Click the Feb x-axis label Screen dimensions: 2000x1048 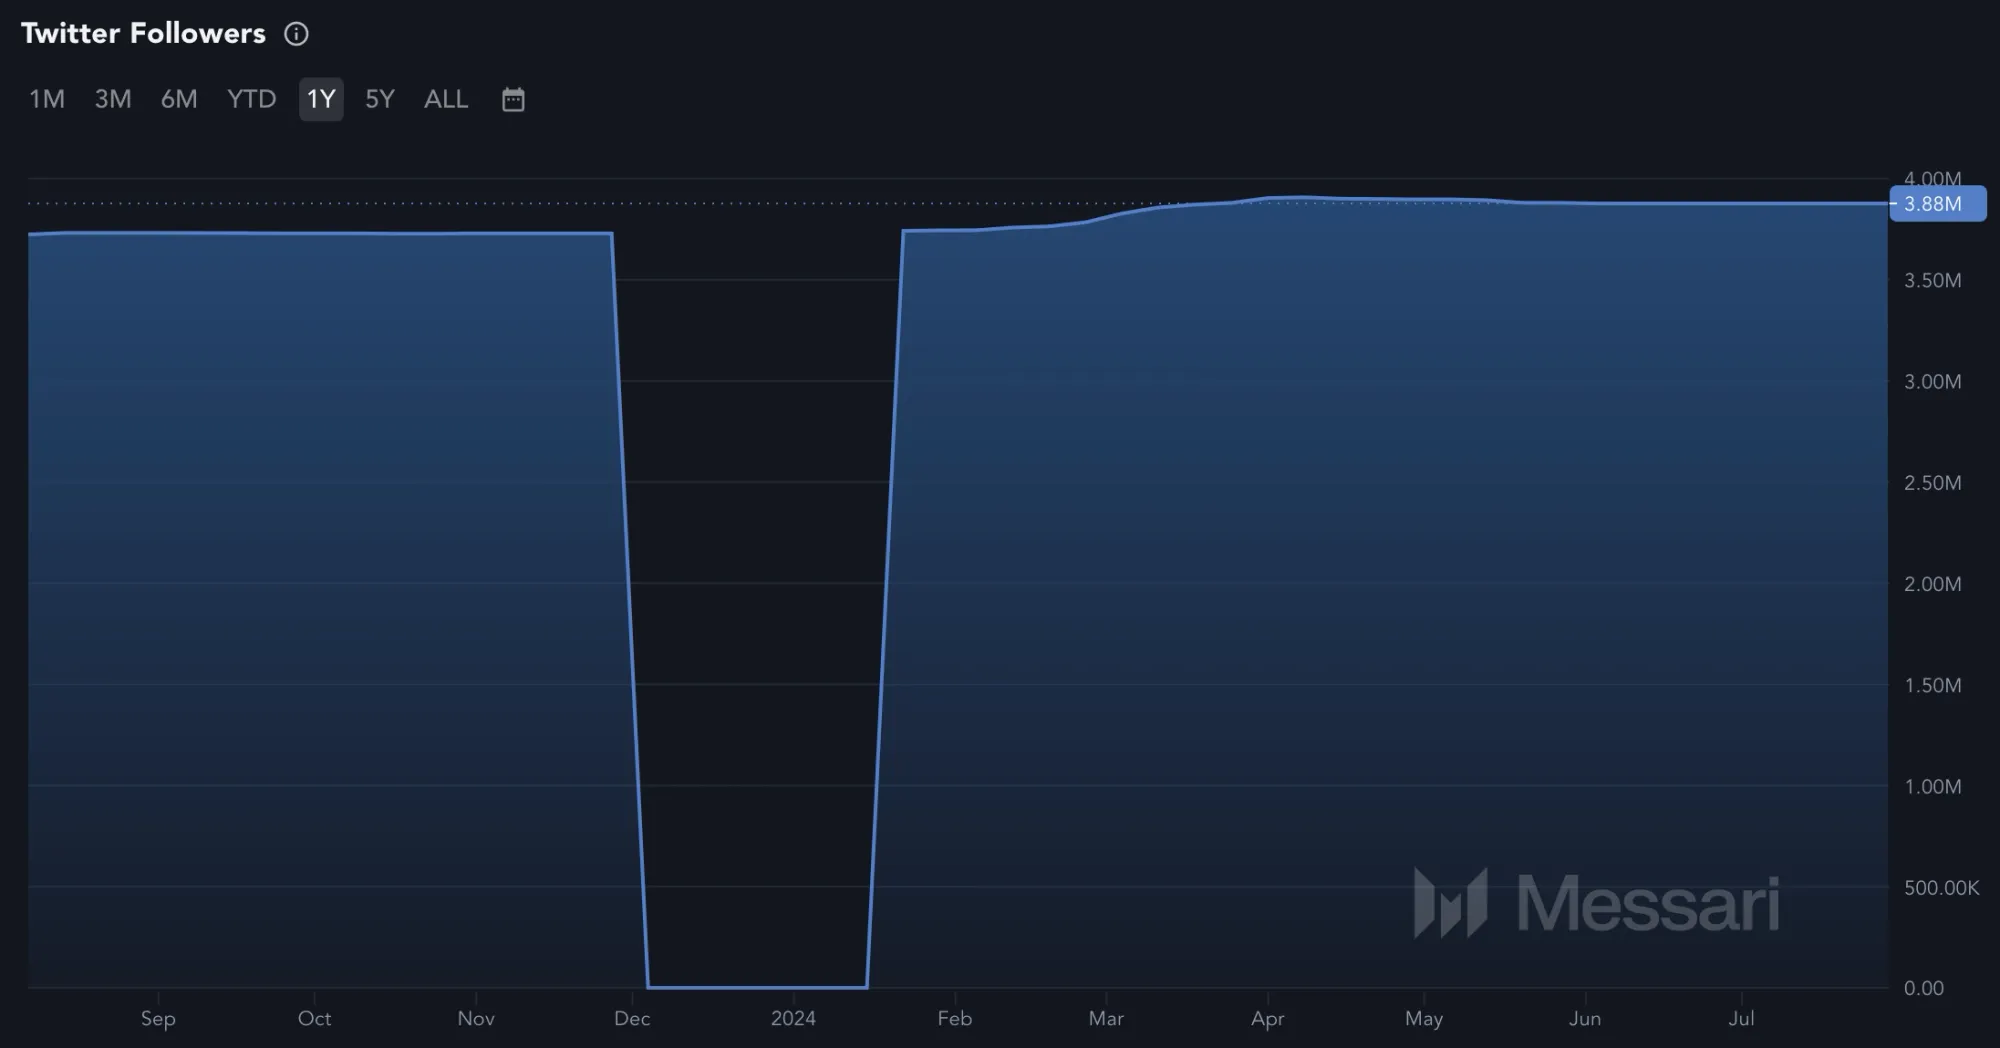(955, 1018)
